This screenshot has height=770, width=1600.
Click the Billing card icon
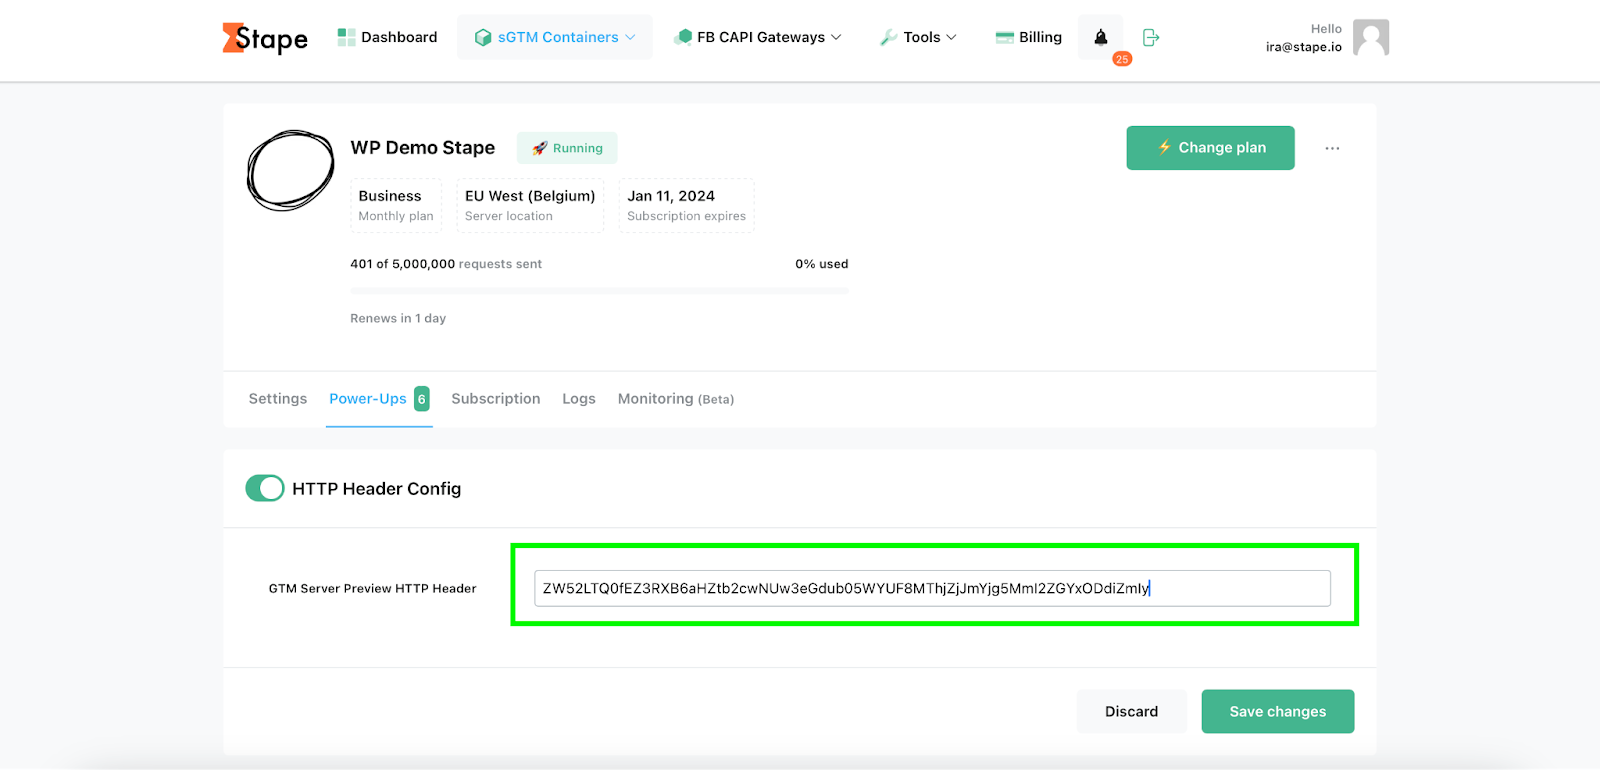click(x=1005, y=38)
